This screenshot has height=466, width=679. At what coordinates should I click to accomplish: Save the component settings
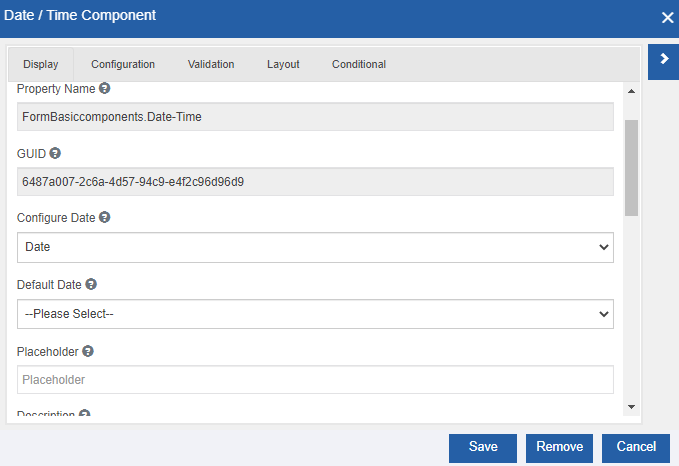pyautogui.click(x=483, y=448)
